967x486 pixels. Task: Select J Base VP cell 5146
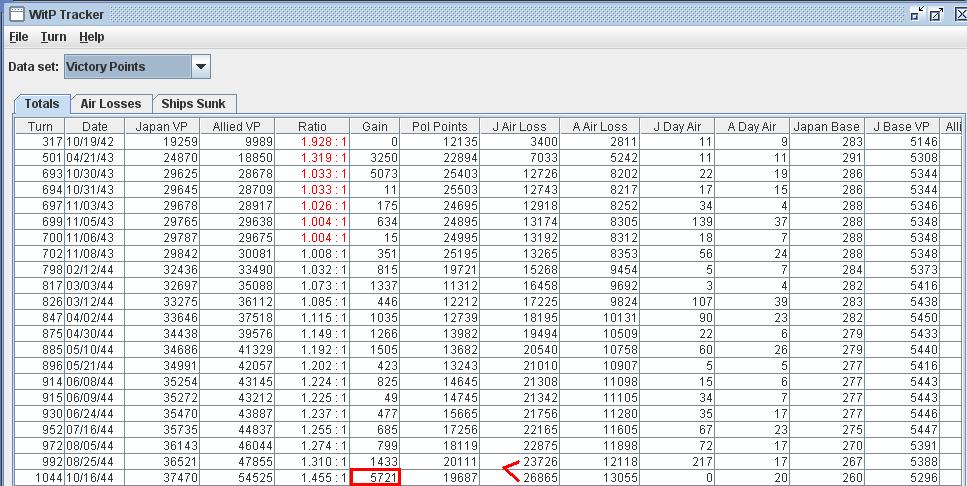coord(901,142)
